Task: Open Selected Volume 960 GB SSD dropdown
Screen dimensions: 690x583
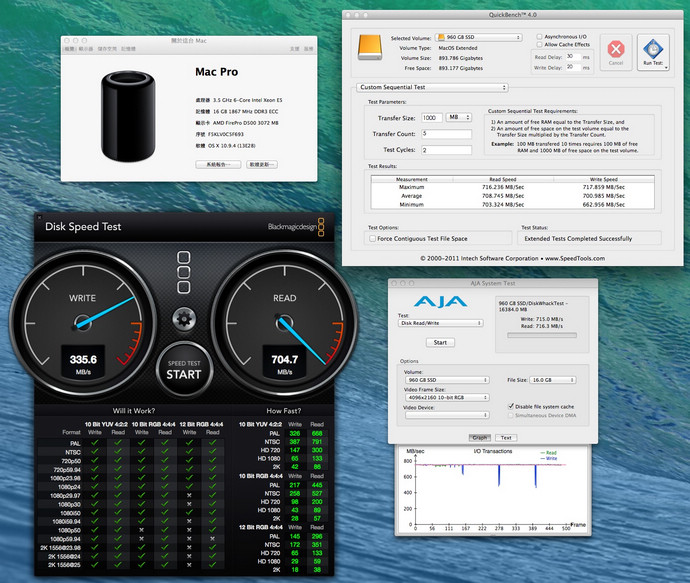Action: click(479, 37)
